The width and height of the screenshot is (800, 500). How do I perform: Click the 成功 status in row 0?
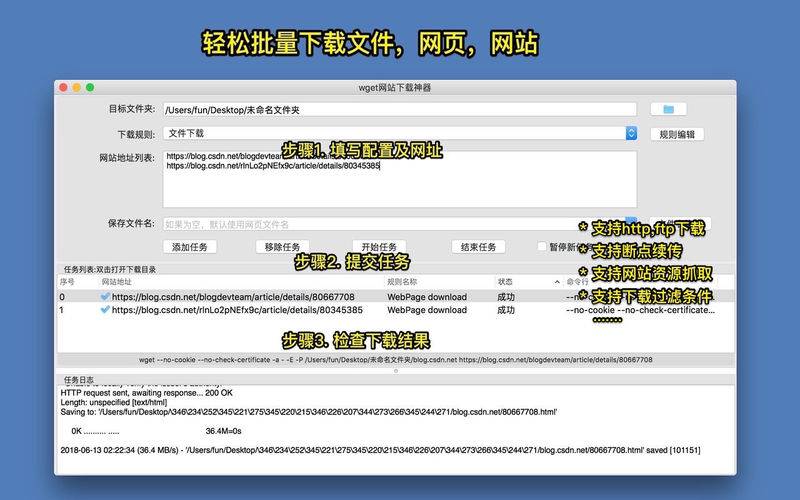(506, 297)
